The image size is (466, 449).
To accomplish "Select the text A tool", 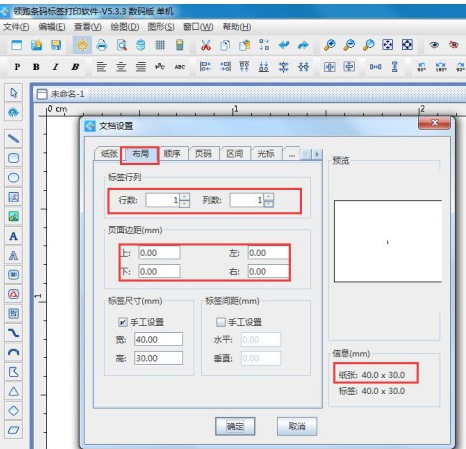I will coord(13,236).
